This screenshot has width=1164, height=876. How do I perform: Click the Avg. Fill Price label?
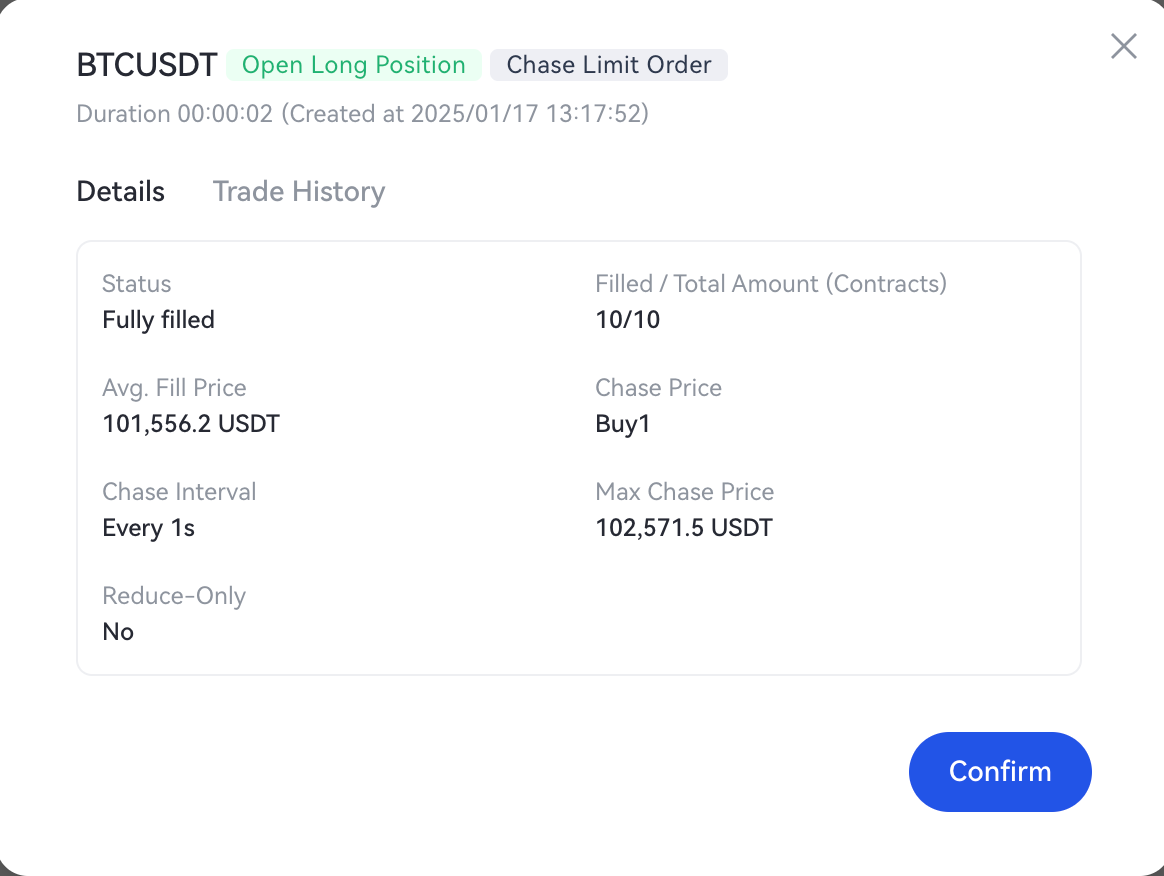point(174,388)
